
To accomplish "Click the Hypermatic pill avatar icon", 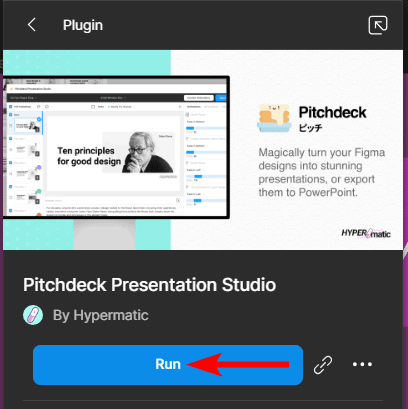I will pyautogui.click(x=33, y=315).
